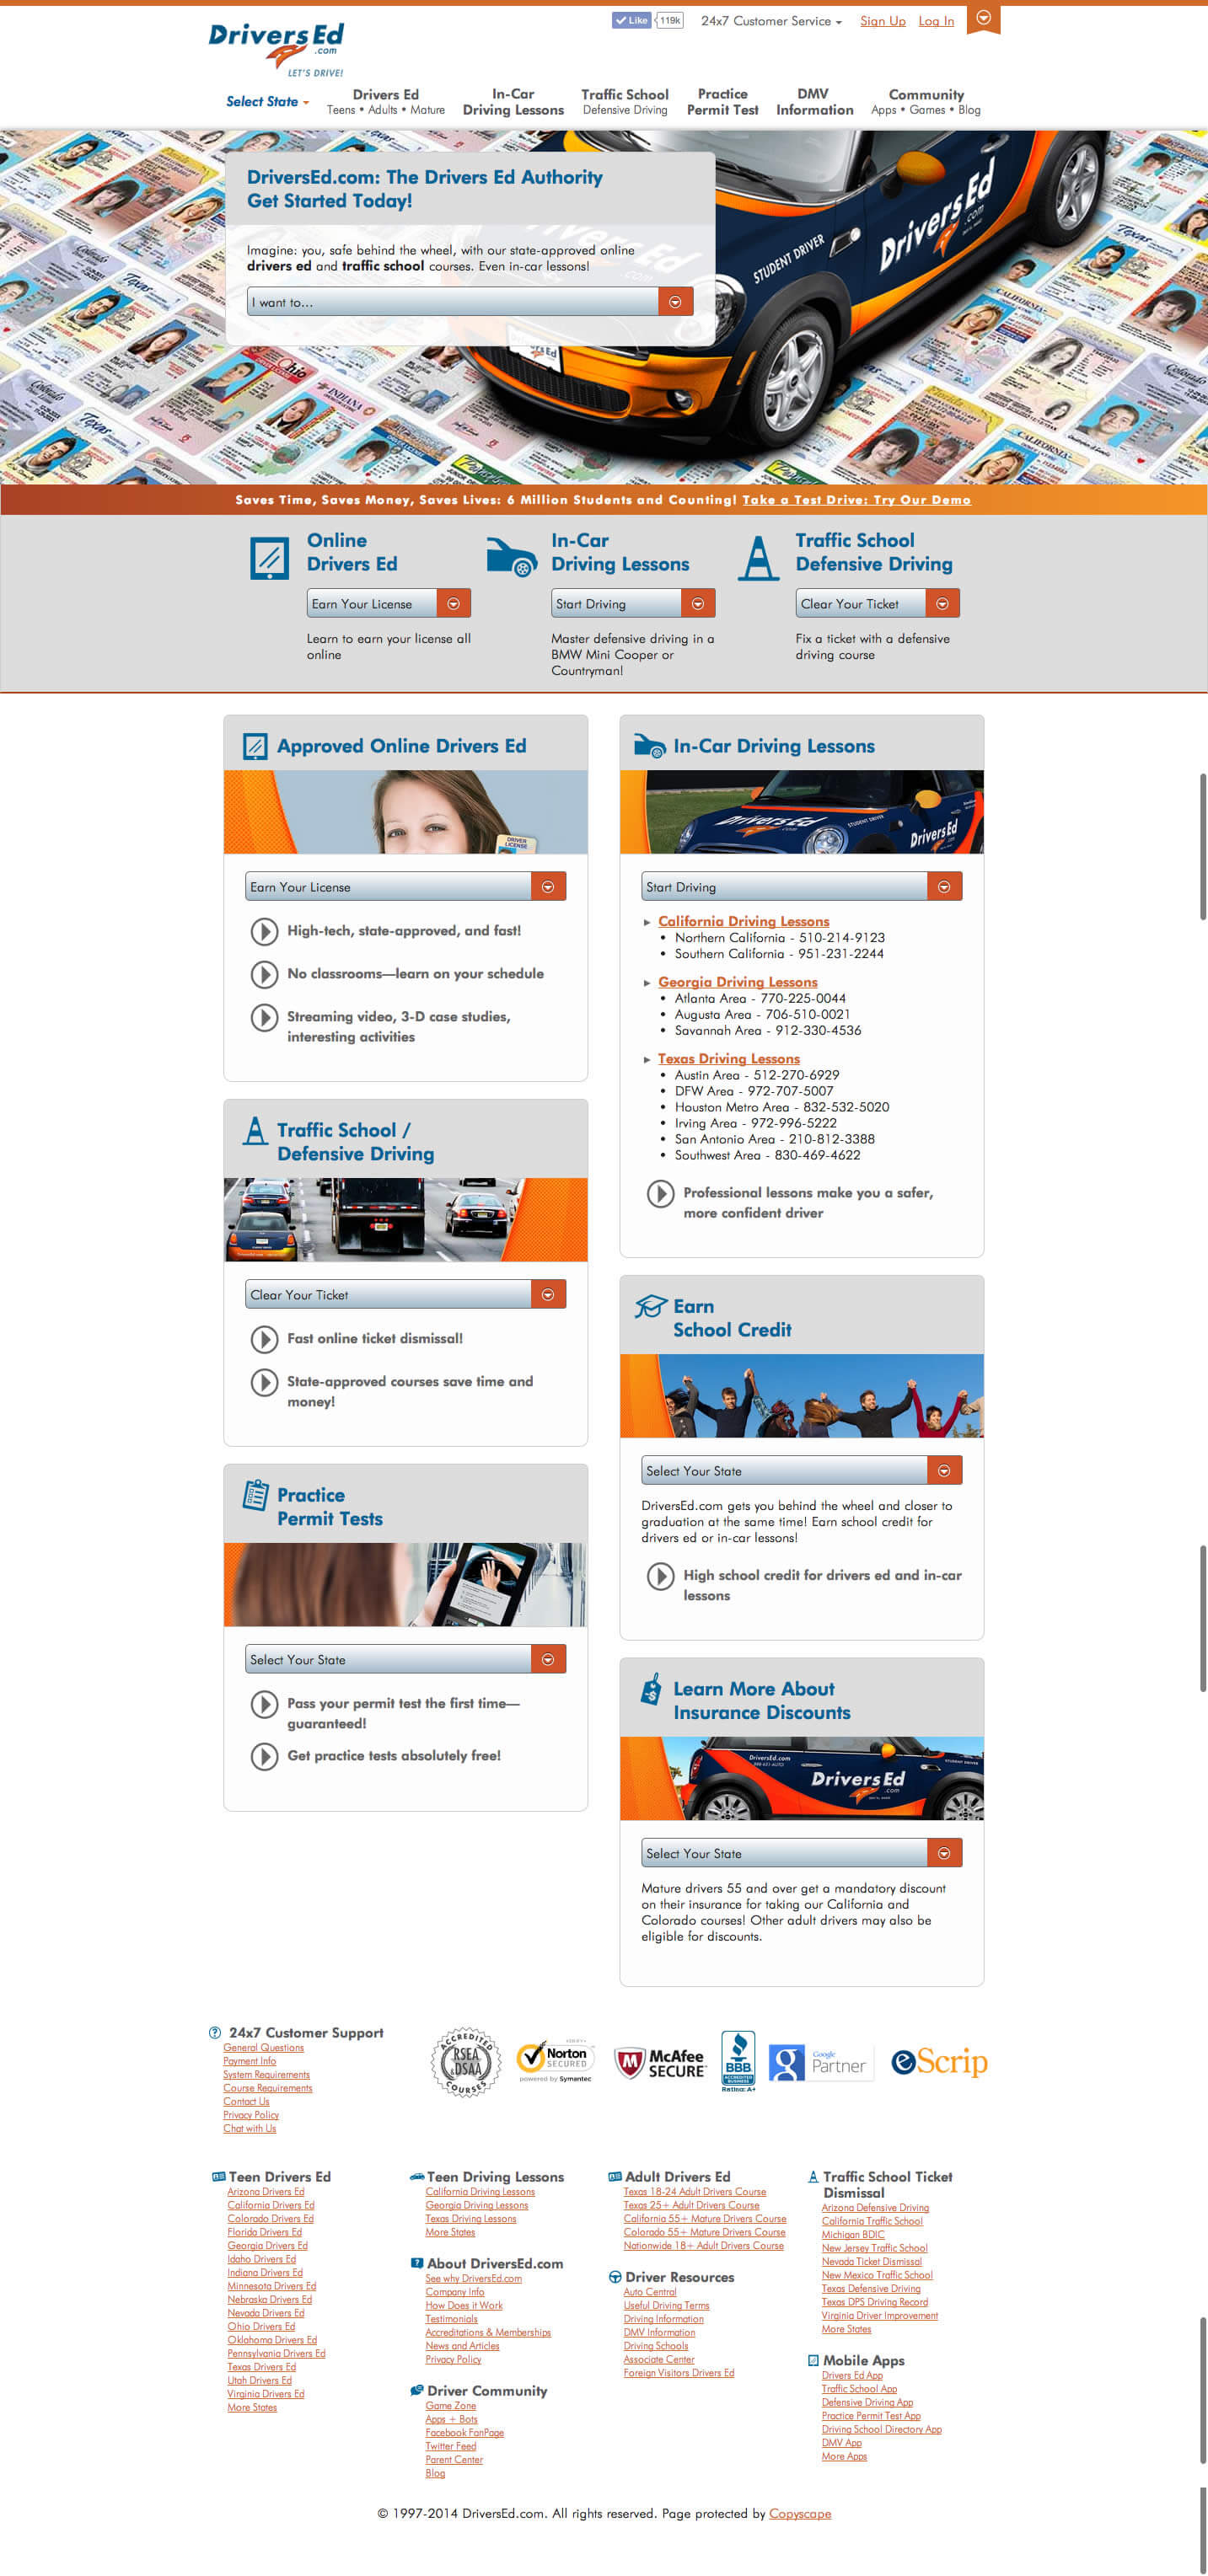
Task: Click Take a Test Drive: Try Our Demo link
Action: [856, 500]
